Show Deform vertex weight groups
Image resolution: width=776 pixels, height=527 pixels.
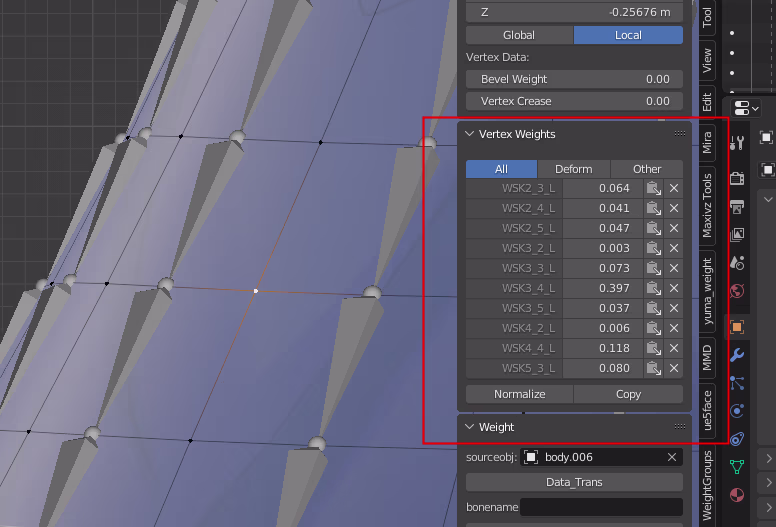574,169
